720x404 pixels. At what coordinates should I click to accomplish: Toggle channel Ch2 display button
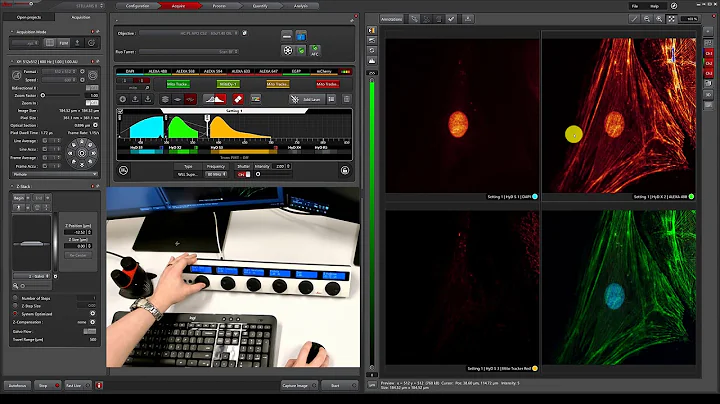point(709,63)
